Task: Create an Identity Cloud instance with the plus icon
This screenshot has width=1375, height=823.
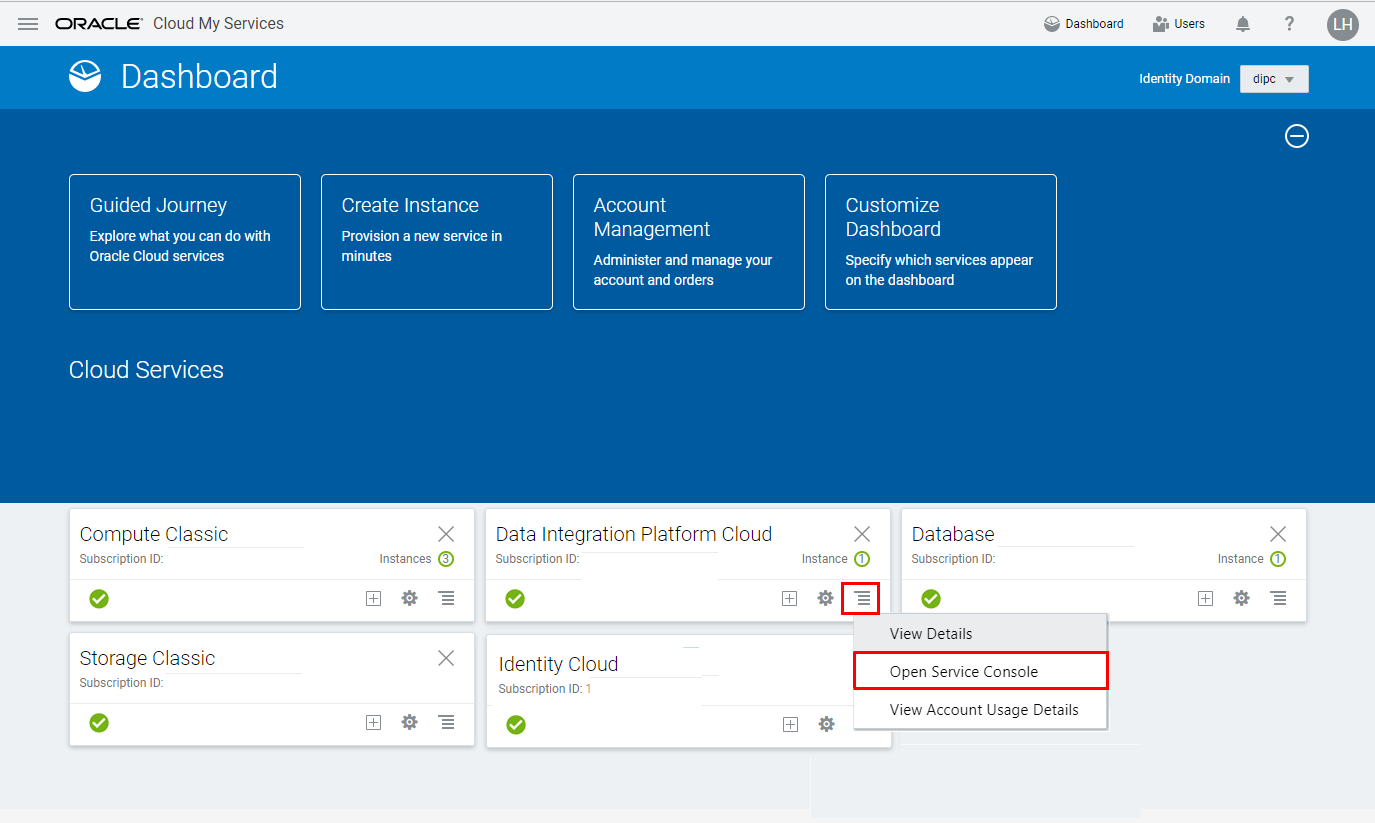Action: pyautogui.click(x=790, y=725)
